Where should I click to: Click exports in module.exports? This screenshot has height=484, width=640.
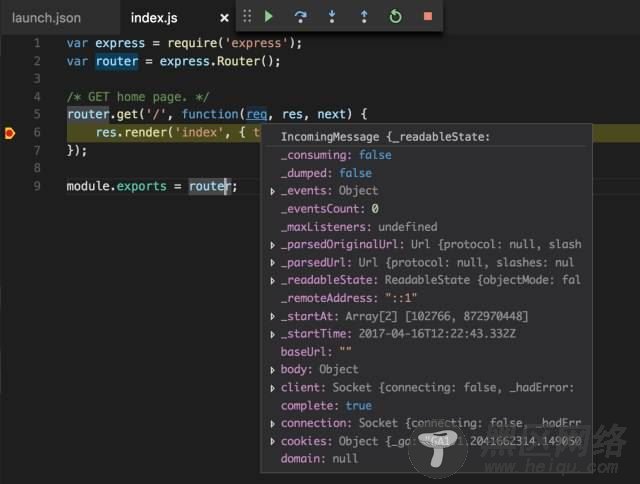(x=142, y=186)
